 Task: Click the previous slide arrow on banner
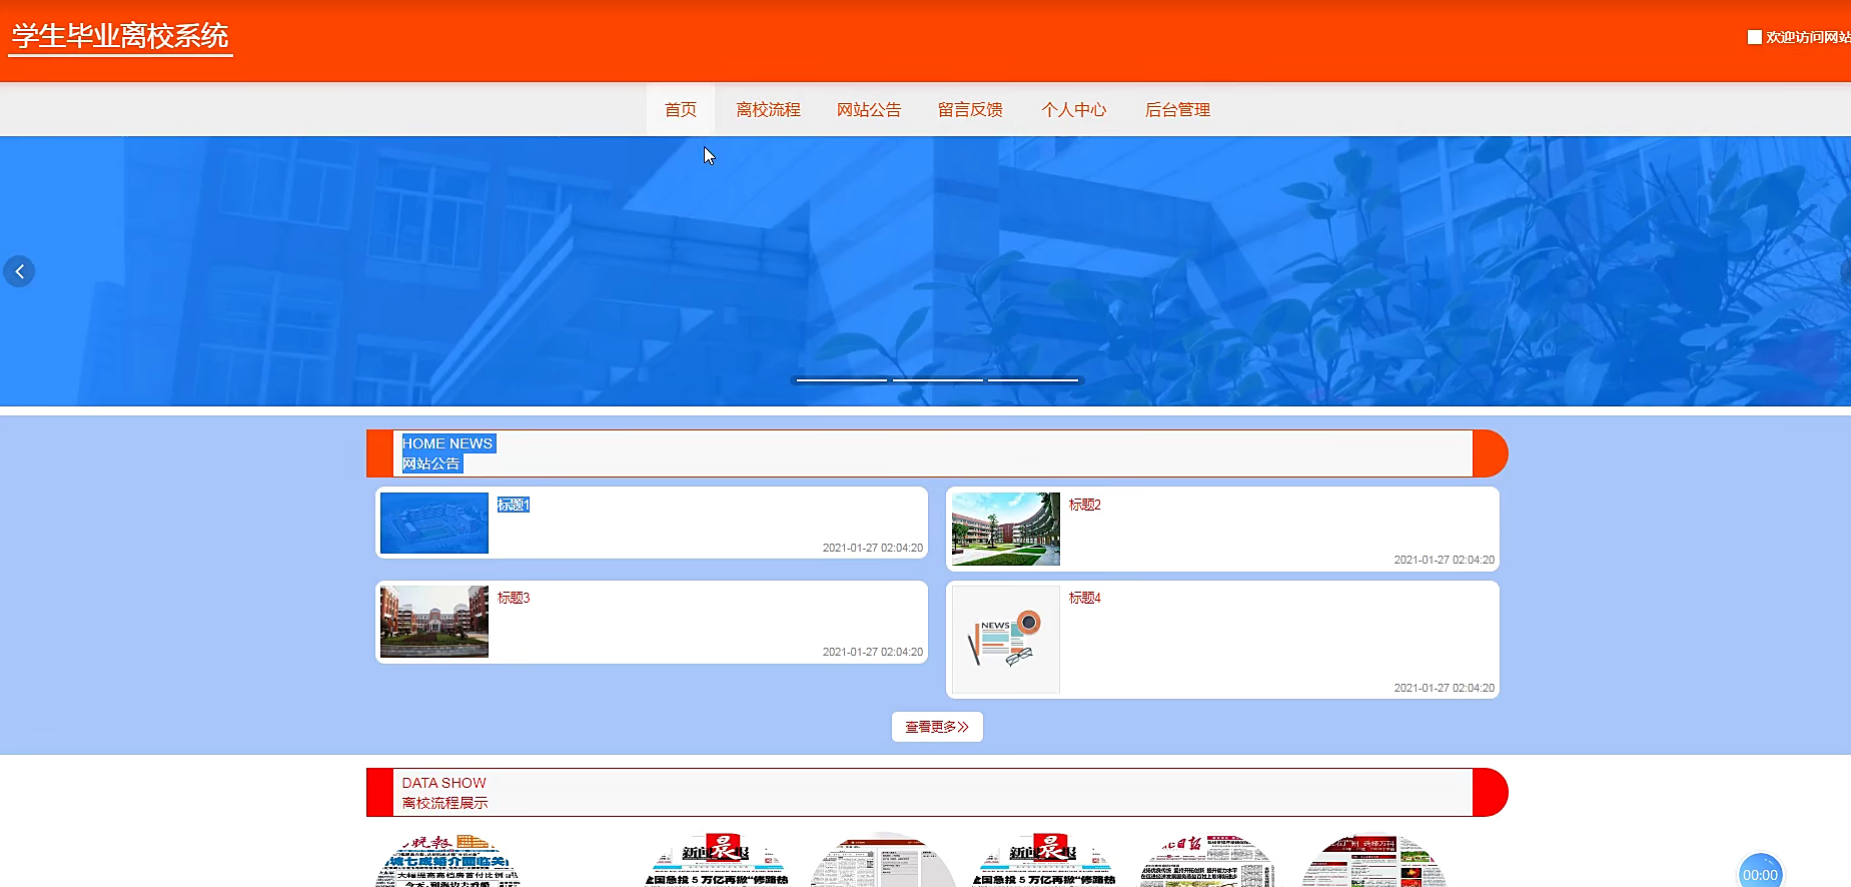(x=19, y=271)
